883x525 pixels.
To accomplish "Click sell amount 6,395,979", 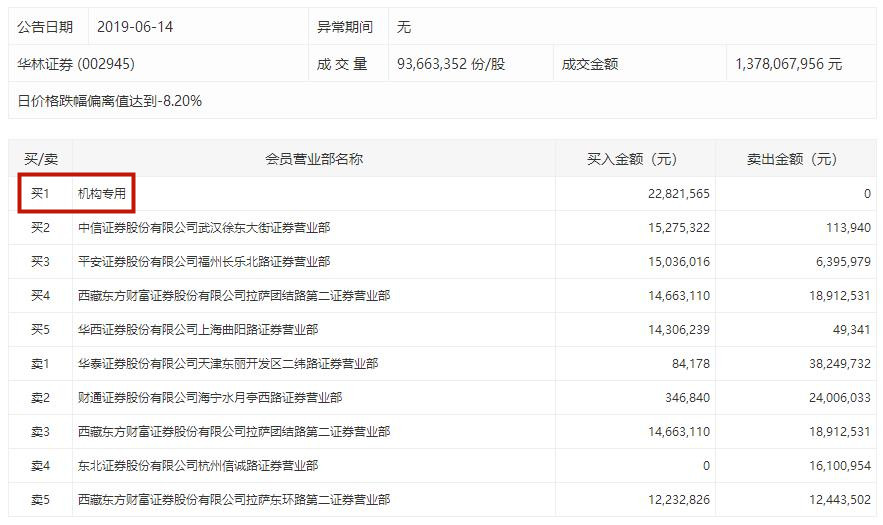I will pos(843,261).
